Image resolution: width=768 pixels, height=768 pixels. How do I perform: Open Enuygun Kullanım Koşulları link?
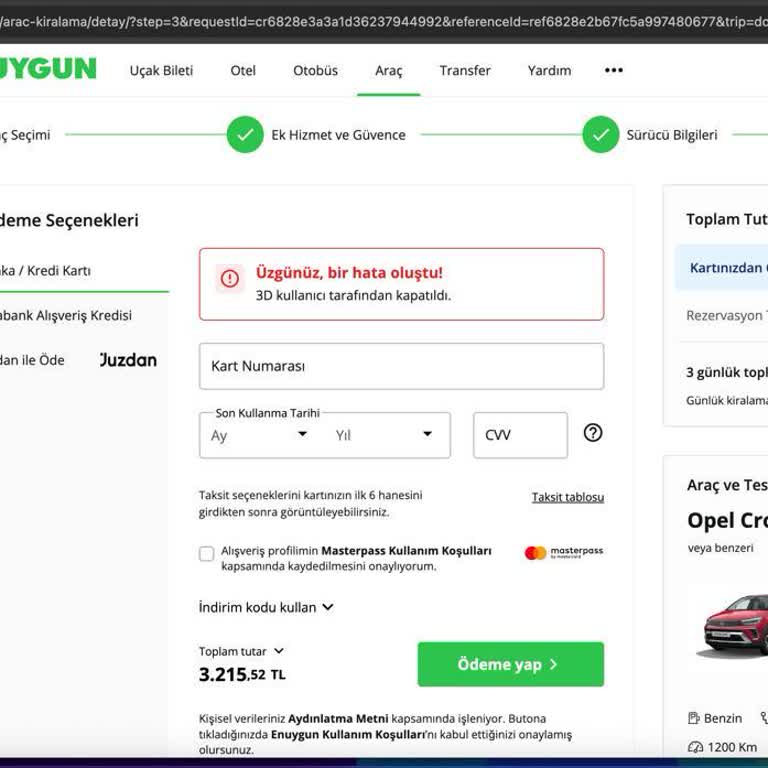(x=348, y=735)
